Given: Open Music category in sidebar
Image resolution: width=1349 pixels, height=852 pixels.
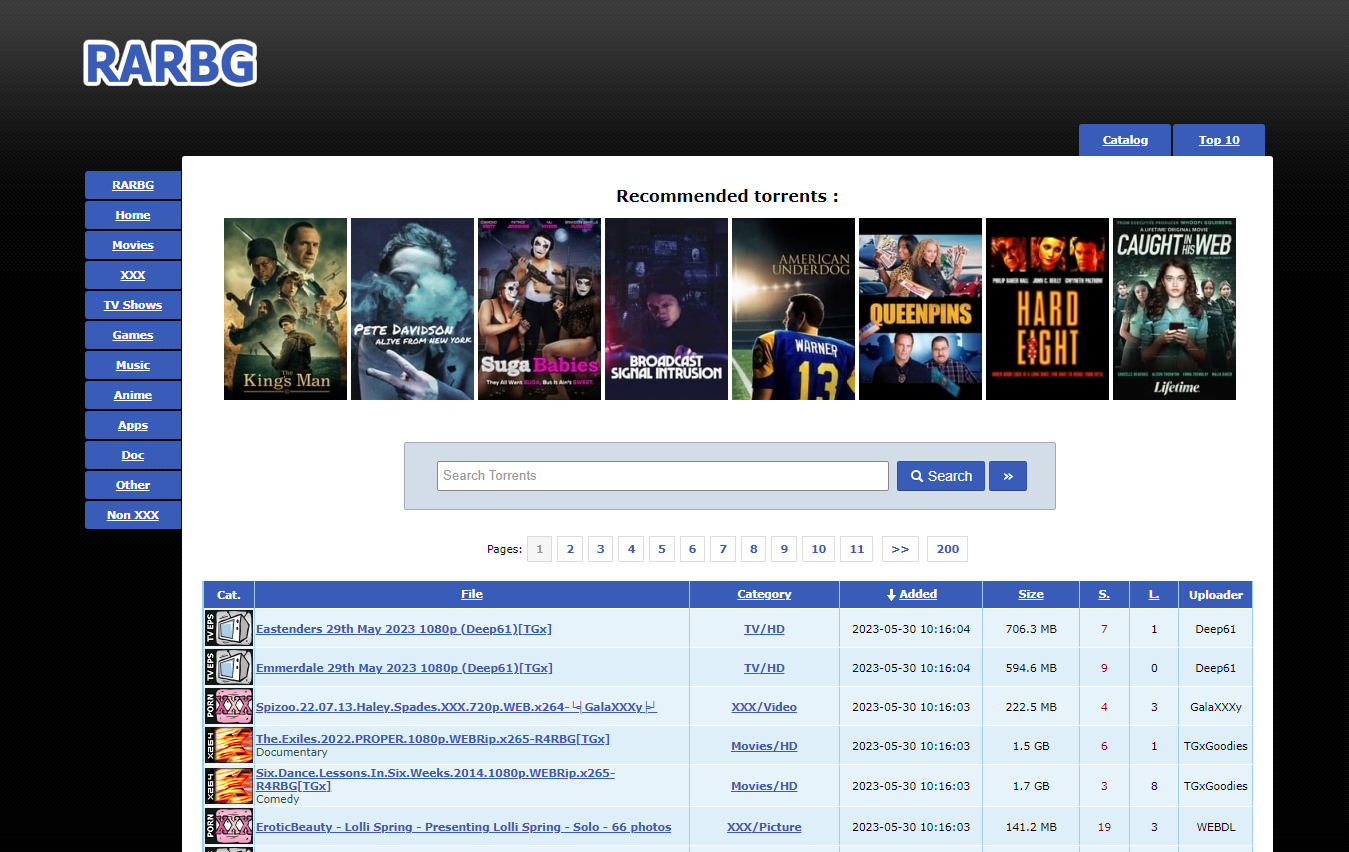Looking at the screenshot, I should tap(133, 365).
